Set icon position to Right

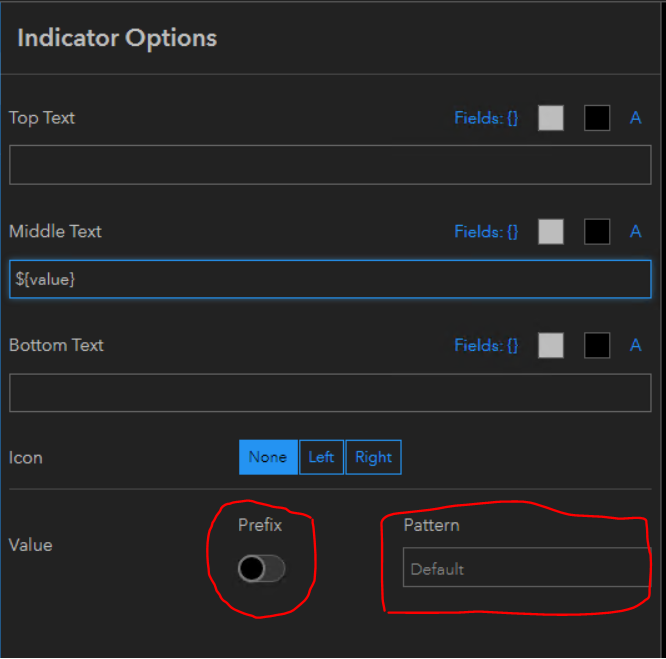point(373,457)
